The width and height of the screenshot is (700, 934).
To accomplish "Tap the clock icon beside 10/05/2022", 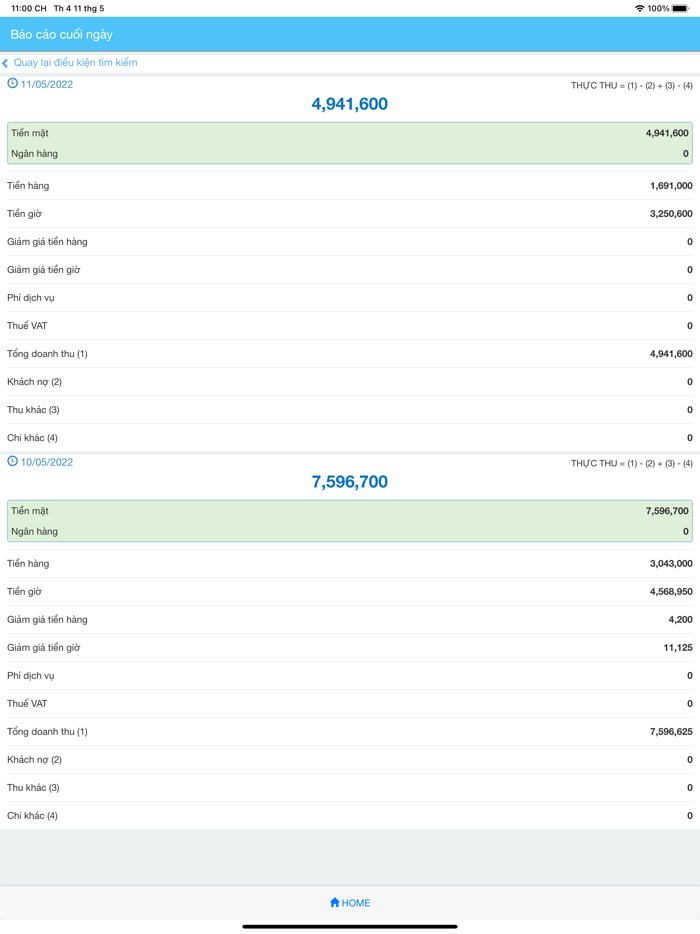I will (x=13, y=460).
